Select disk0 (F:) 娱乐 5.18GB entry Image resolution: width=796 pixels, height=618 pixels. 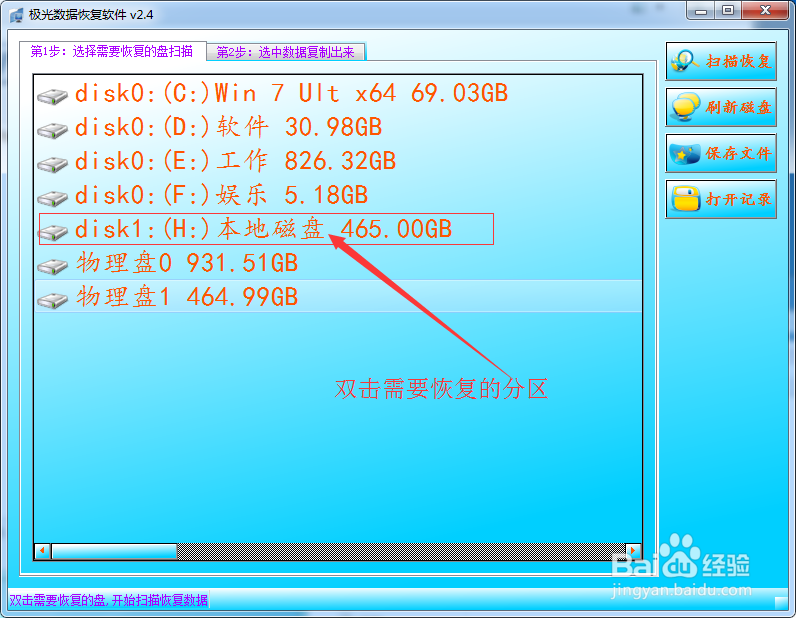338,195
